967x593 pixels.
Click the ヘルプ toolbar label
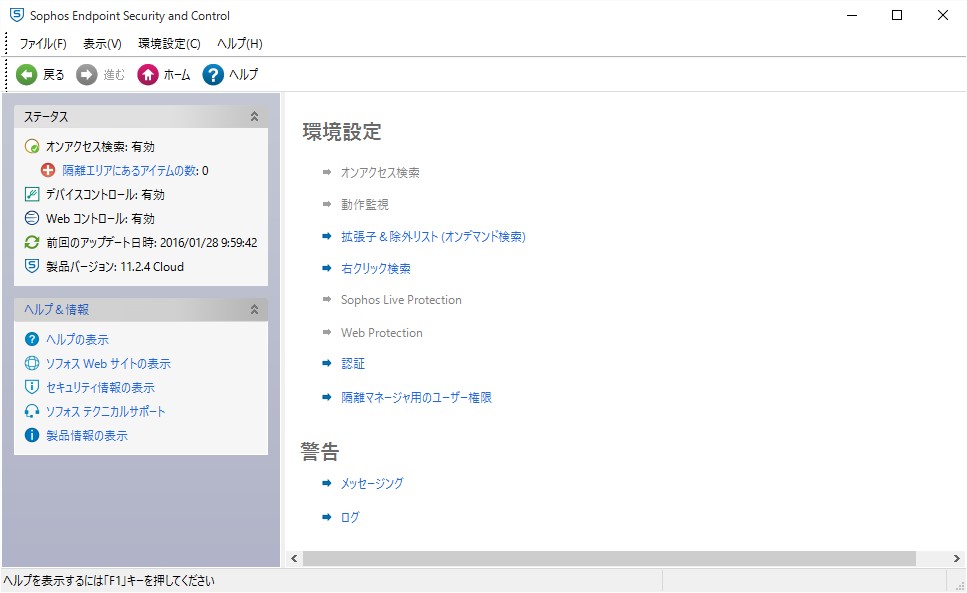click(x=244, y=75)
